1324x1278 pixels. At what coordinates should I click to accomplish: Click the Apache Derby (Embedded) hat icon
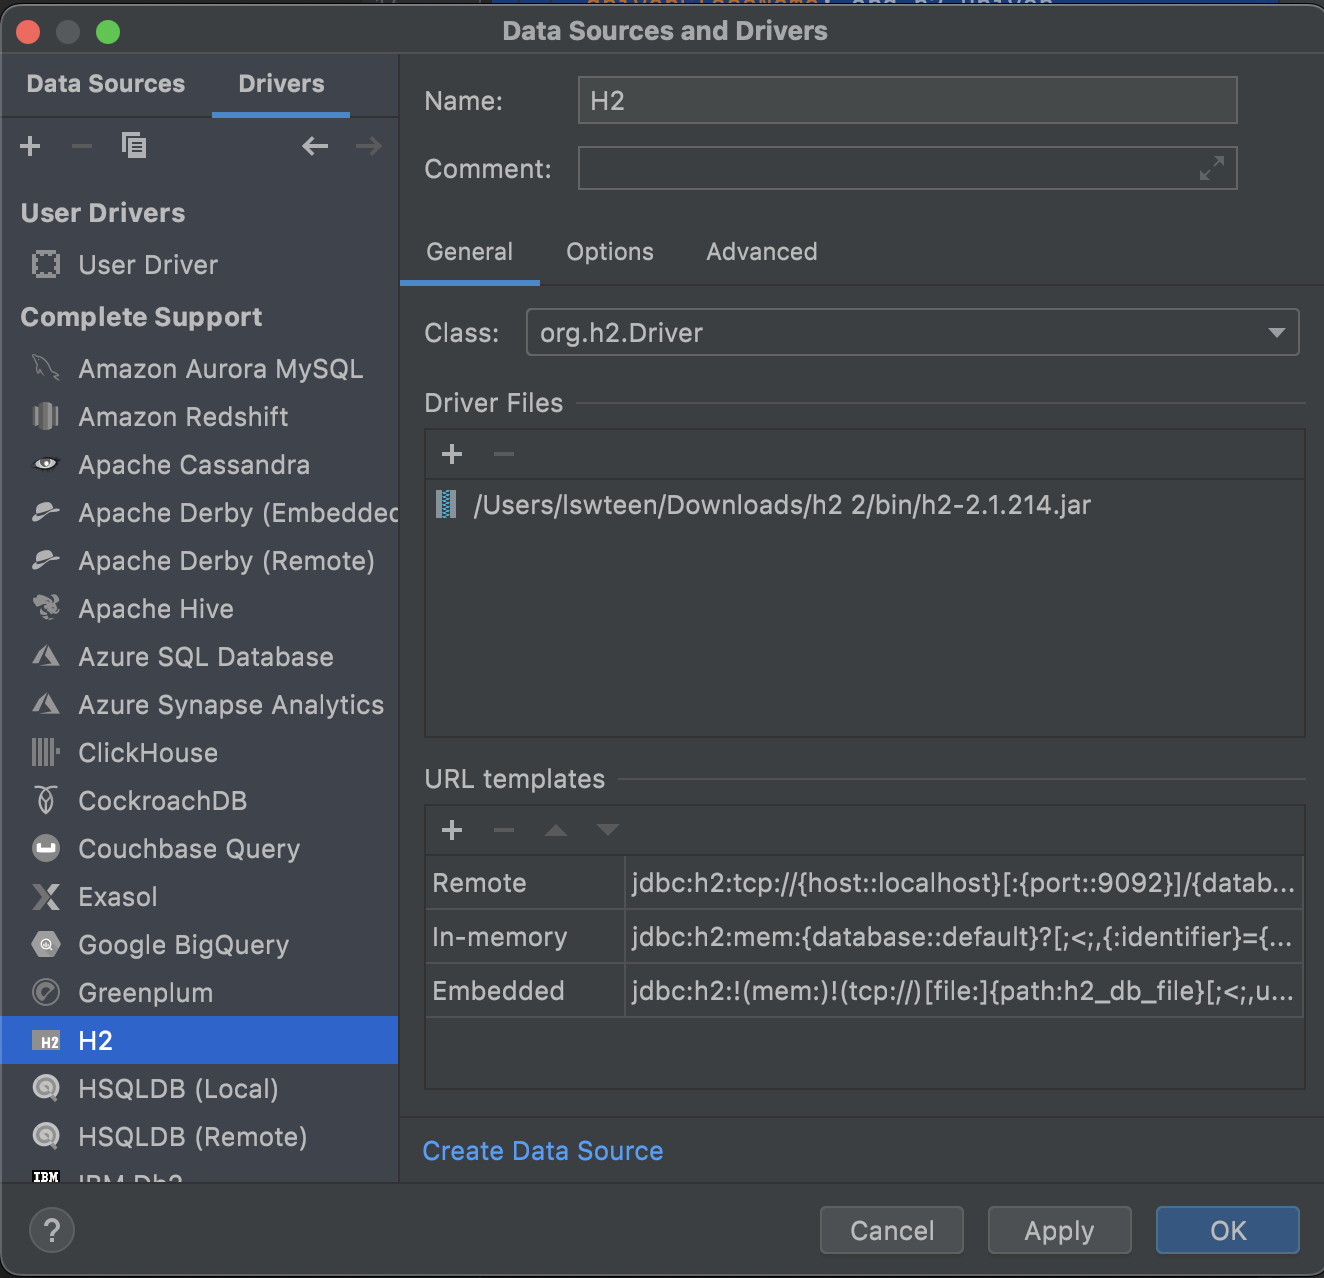tap(46, 513)
